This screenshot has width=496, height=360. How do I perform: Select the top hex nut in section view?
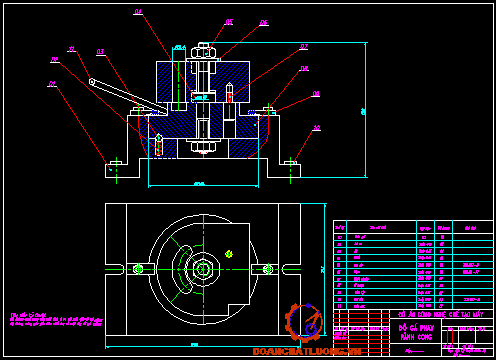pos(203,53)
